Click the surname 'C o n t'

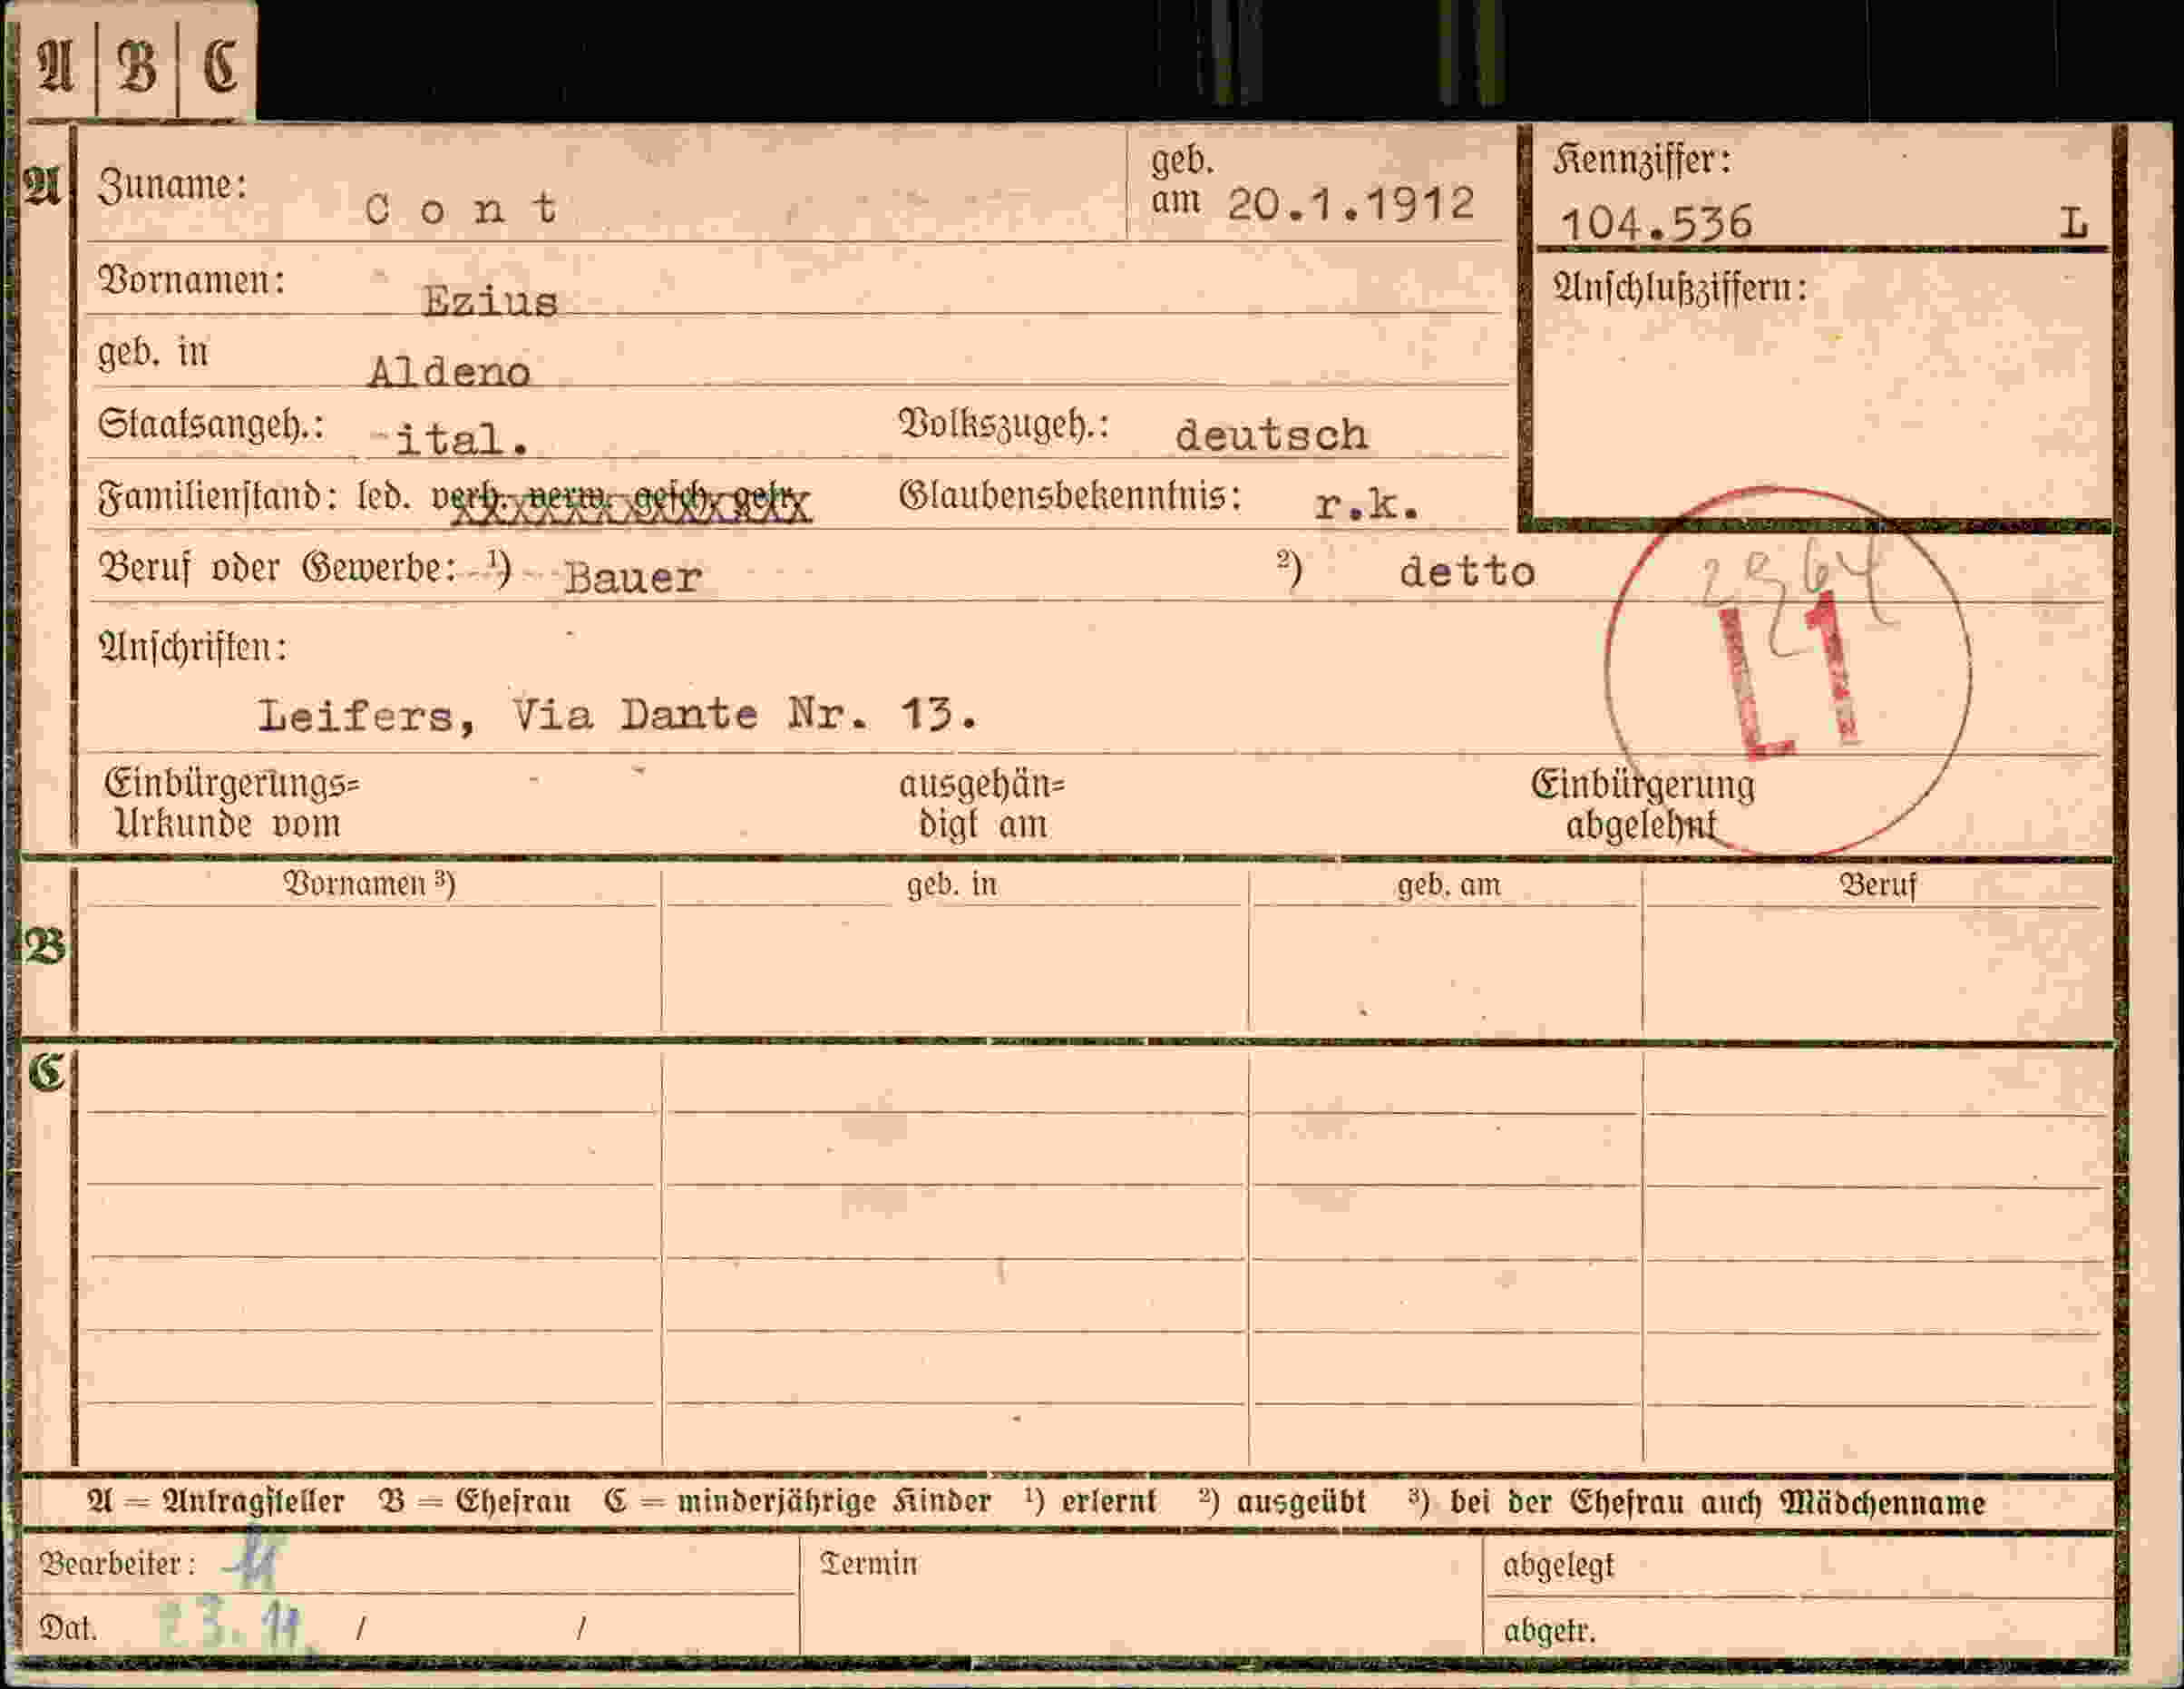click(x=460, y=208)
